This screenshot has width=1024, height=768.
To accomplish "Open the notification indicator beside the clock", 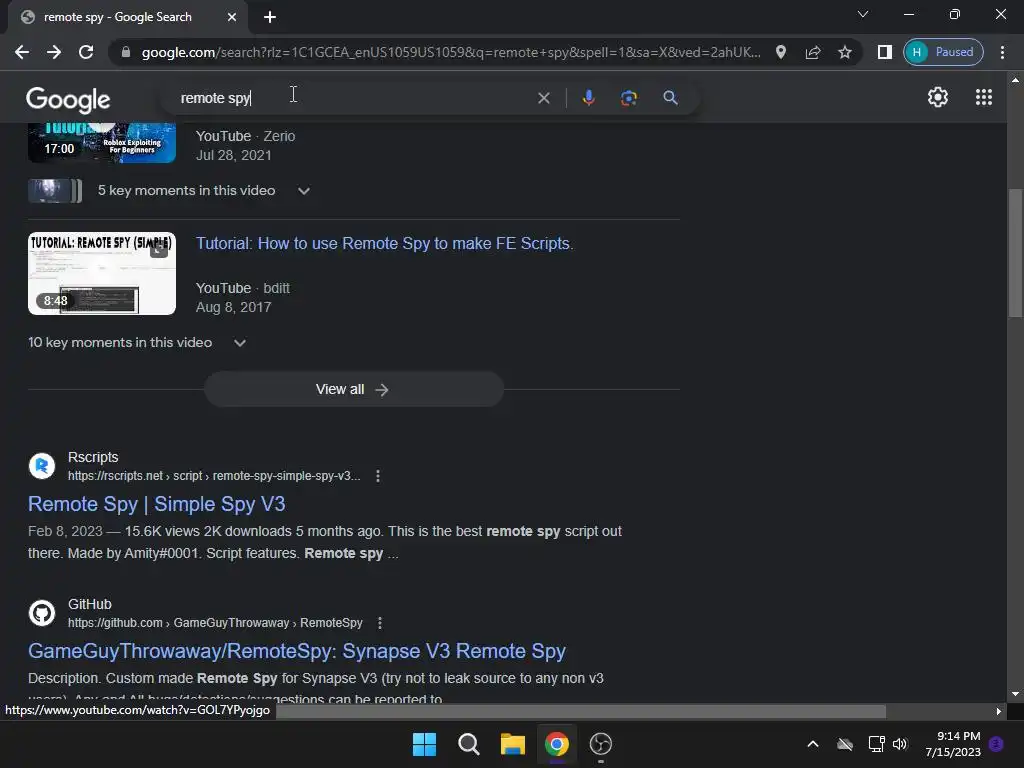I will (996, 744).
